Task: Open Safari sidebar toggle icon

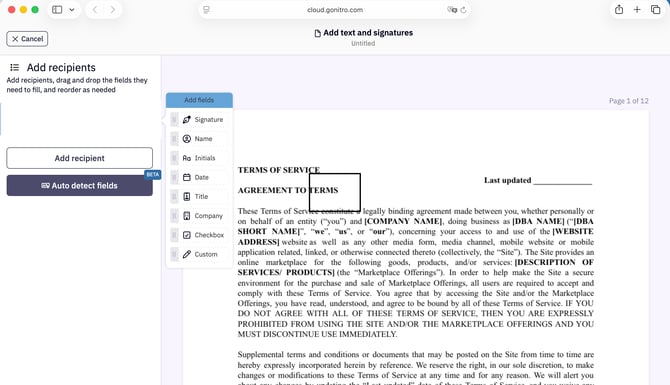Action: [57, 9]
